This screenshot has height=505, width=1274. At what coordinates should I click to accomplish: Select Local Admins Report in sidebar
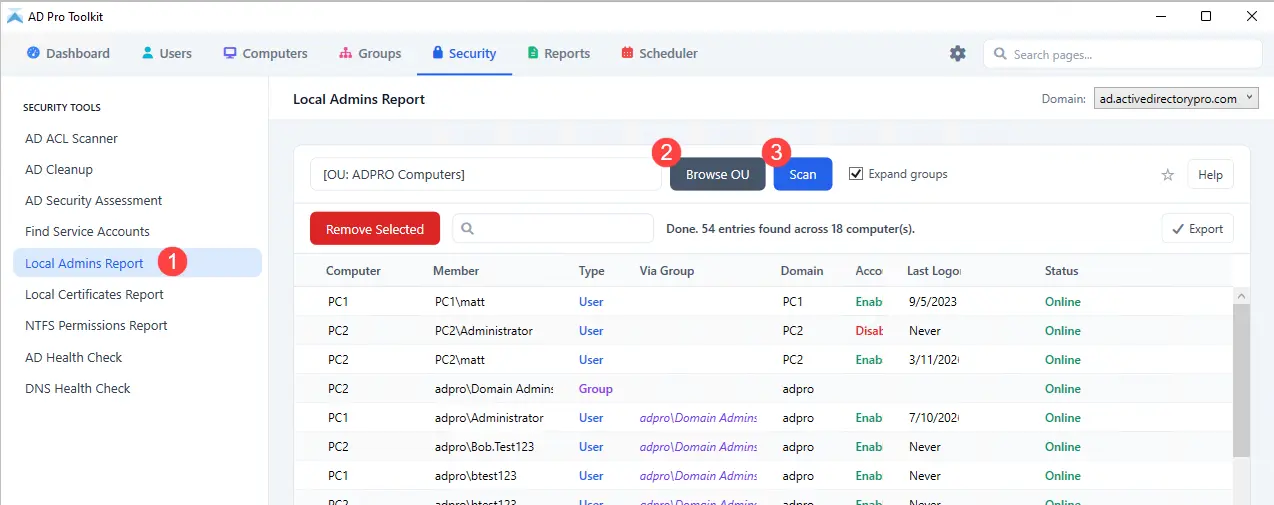click(137, 263)
